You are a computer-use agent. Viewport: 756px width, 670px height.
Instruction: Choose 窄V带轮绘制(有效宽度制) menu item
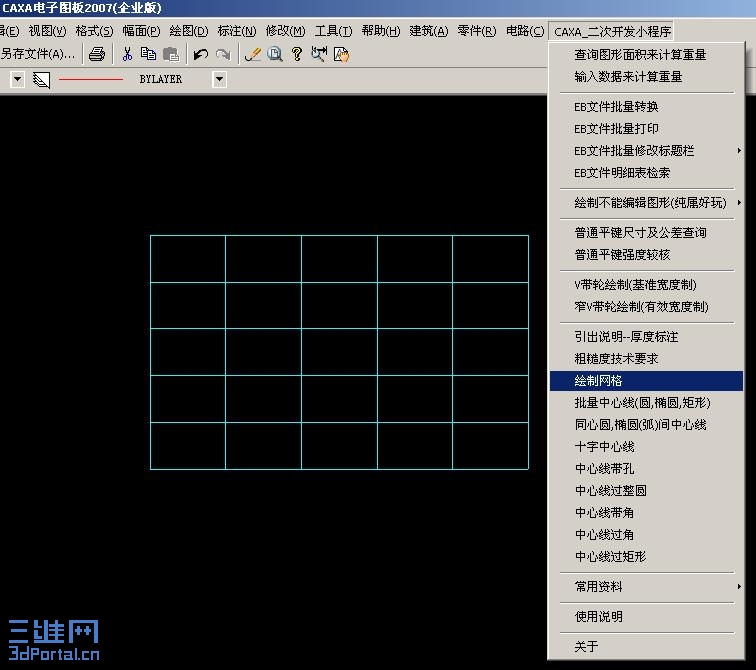646,307
